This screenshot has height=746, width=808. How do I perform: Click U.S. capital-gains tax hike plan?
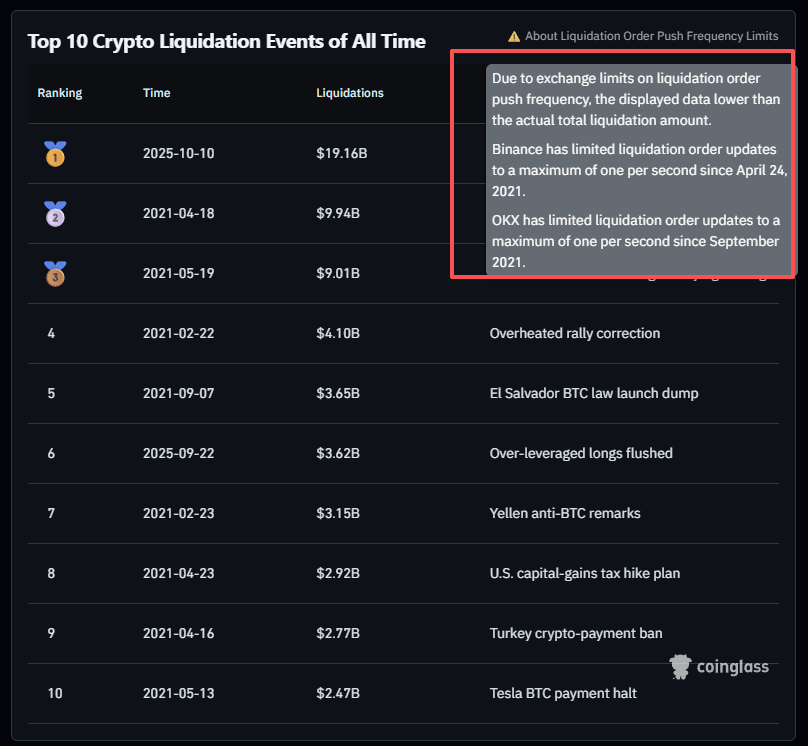[585, 573]
